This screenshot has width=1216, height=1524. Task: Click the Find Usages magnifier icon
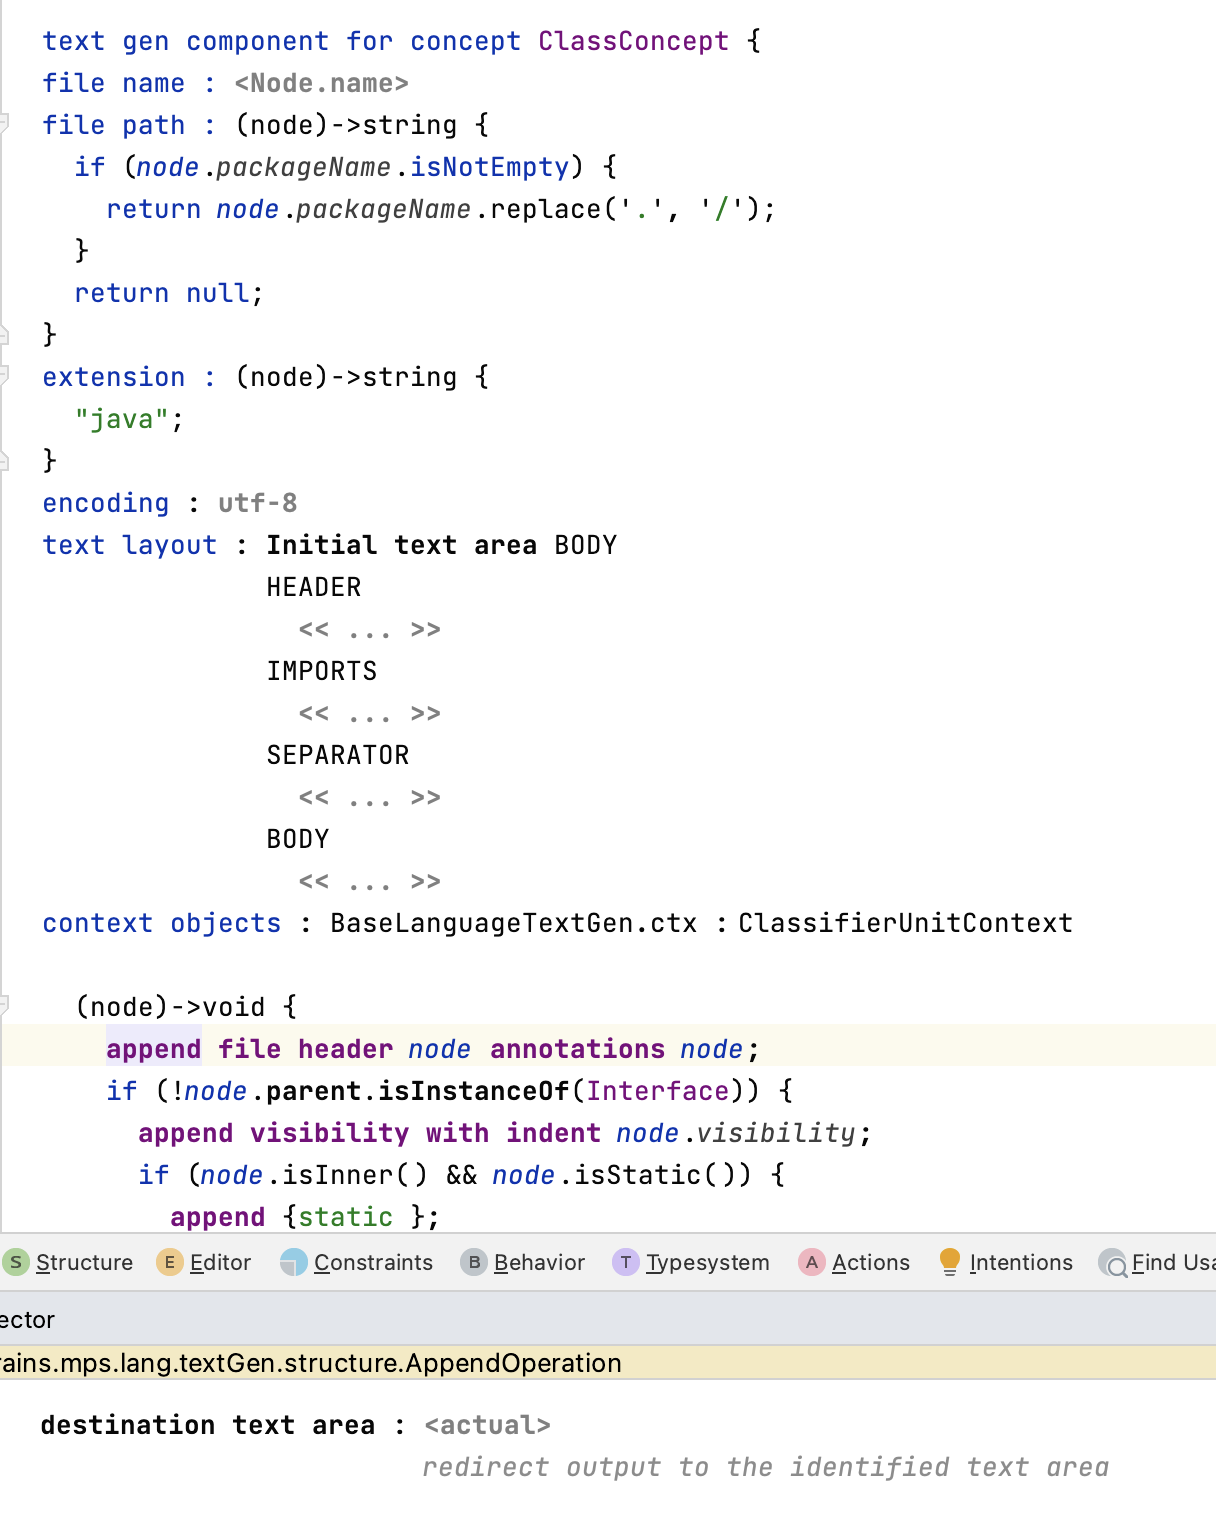click(1113, 1263)
